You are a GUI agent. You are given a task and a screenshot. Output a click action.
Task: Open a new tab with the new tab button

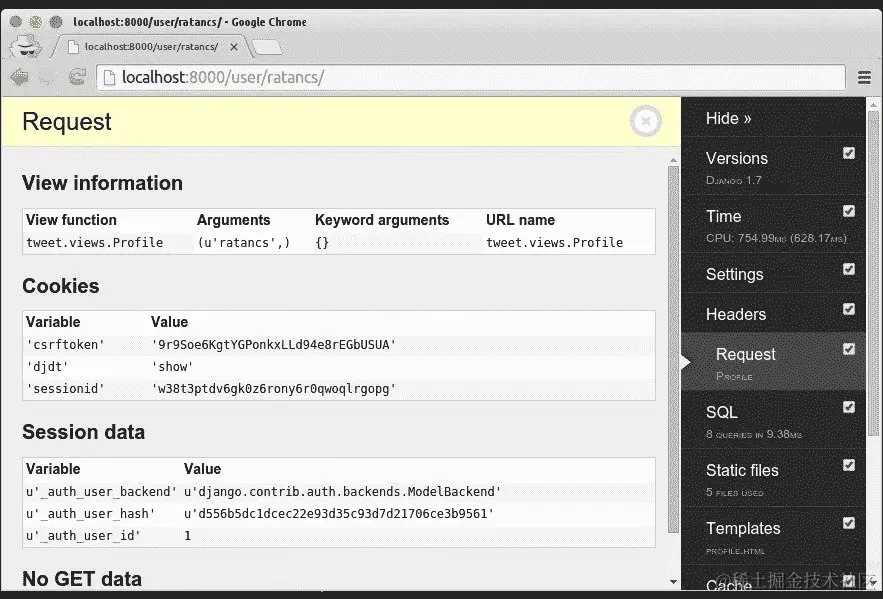[x=267, y=47]
